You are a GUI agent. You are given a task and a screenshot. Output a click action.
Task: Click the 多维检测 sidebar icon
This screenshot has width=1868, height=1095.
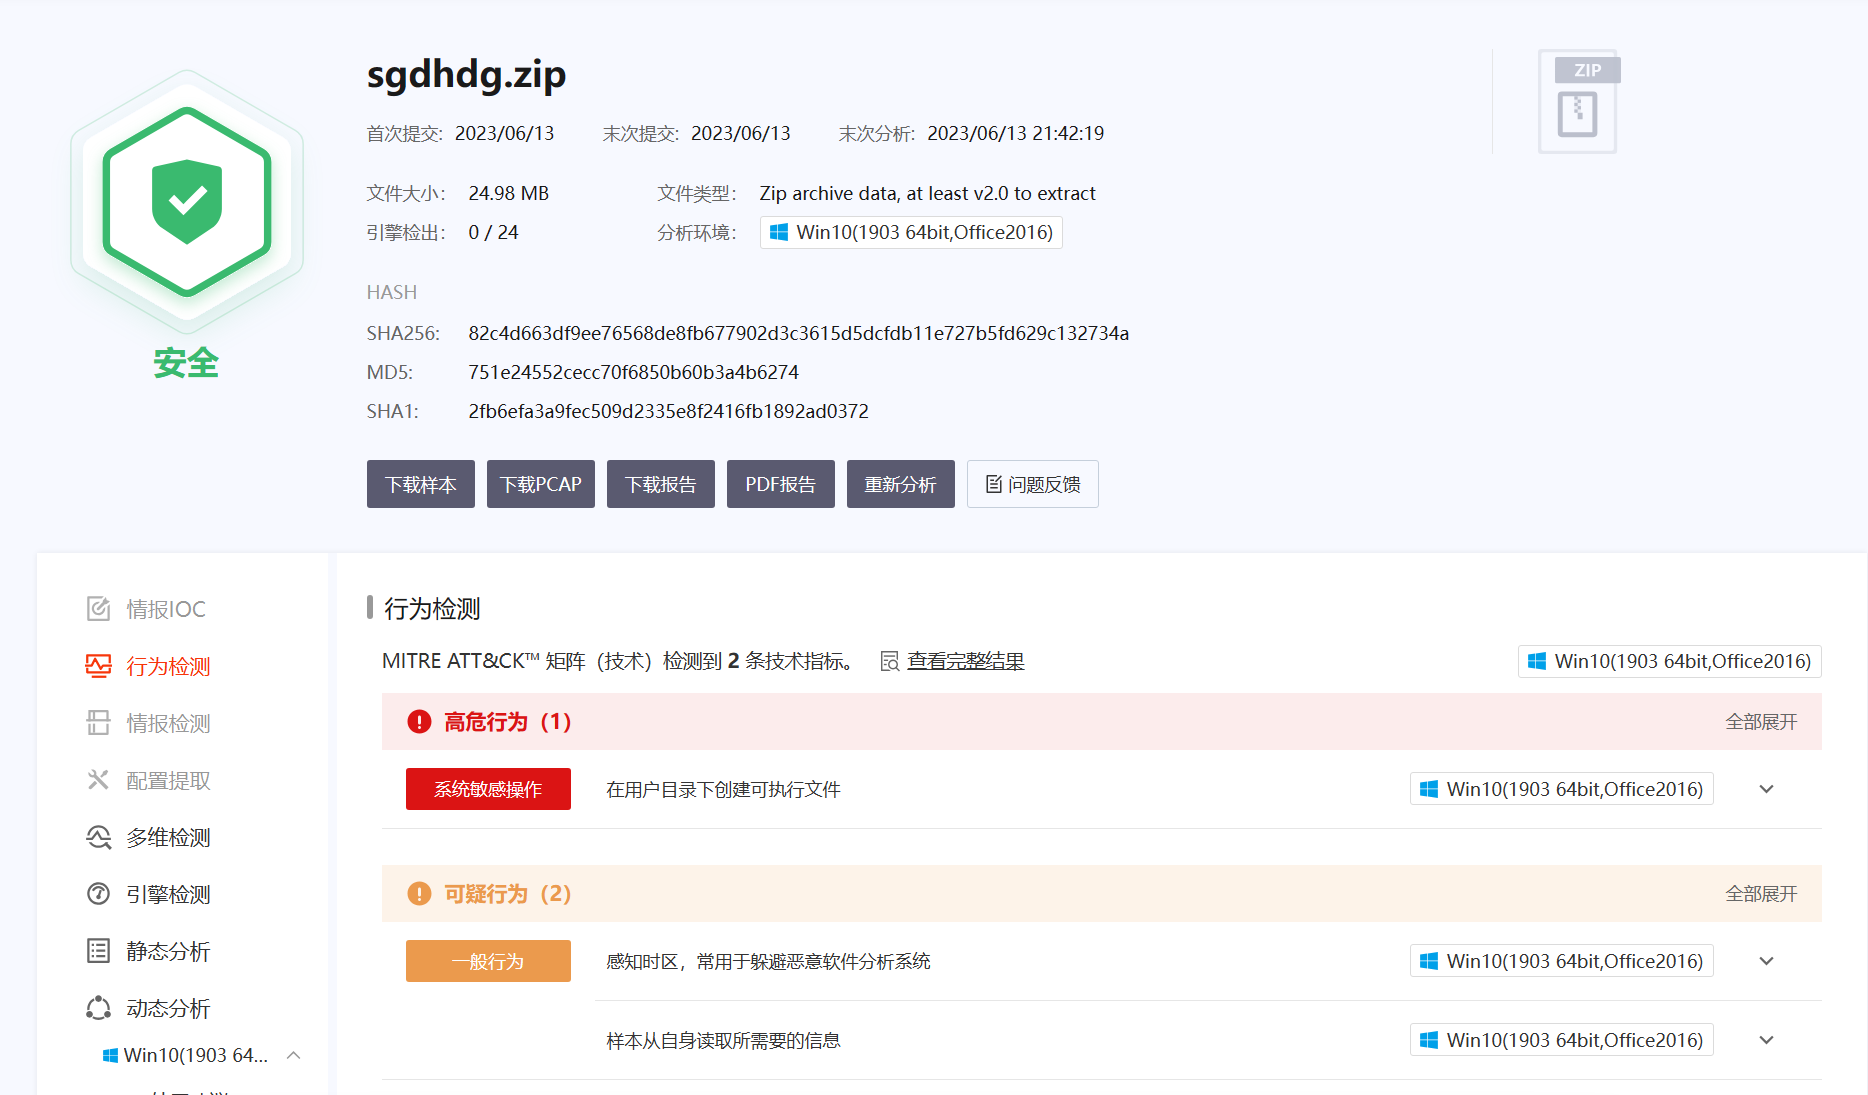[x=98, y=837]
